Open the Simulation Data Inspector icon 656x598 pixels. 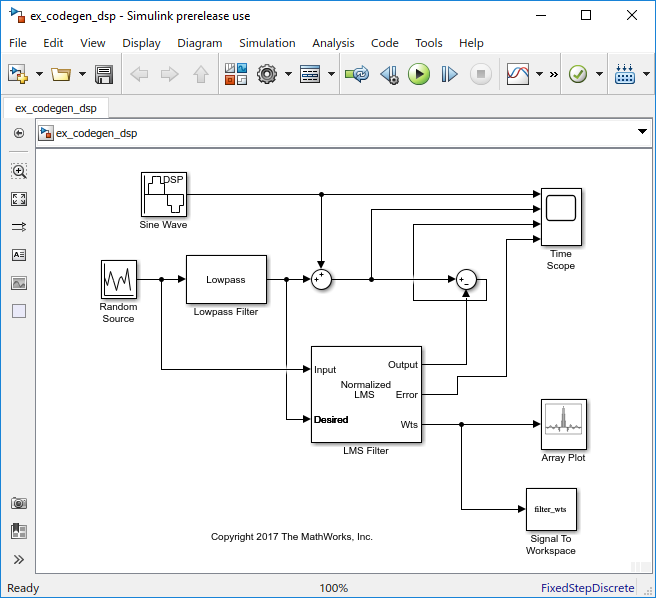pos(518,74)
